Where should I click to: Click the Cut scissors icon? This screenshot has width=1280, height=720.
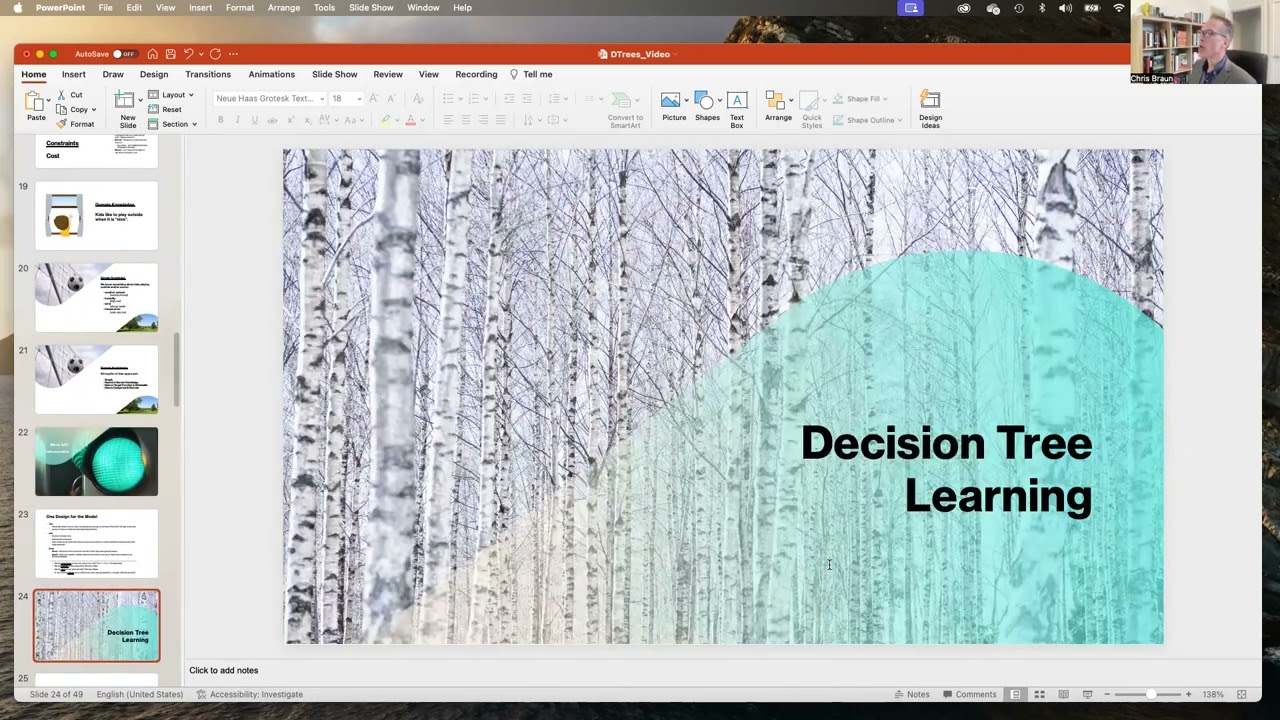tap(62, 95)
